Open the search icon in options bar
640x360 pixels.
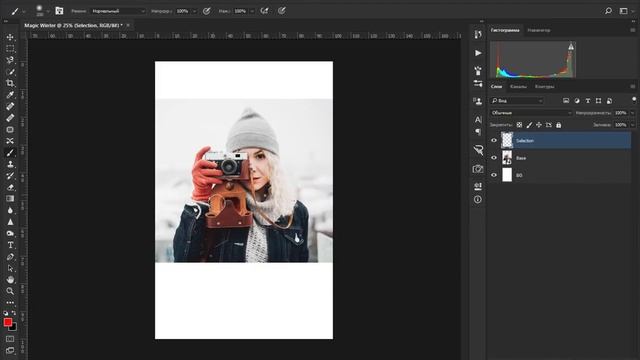[608, 11]
